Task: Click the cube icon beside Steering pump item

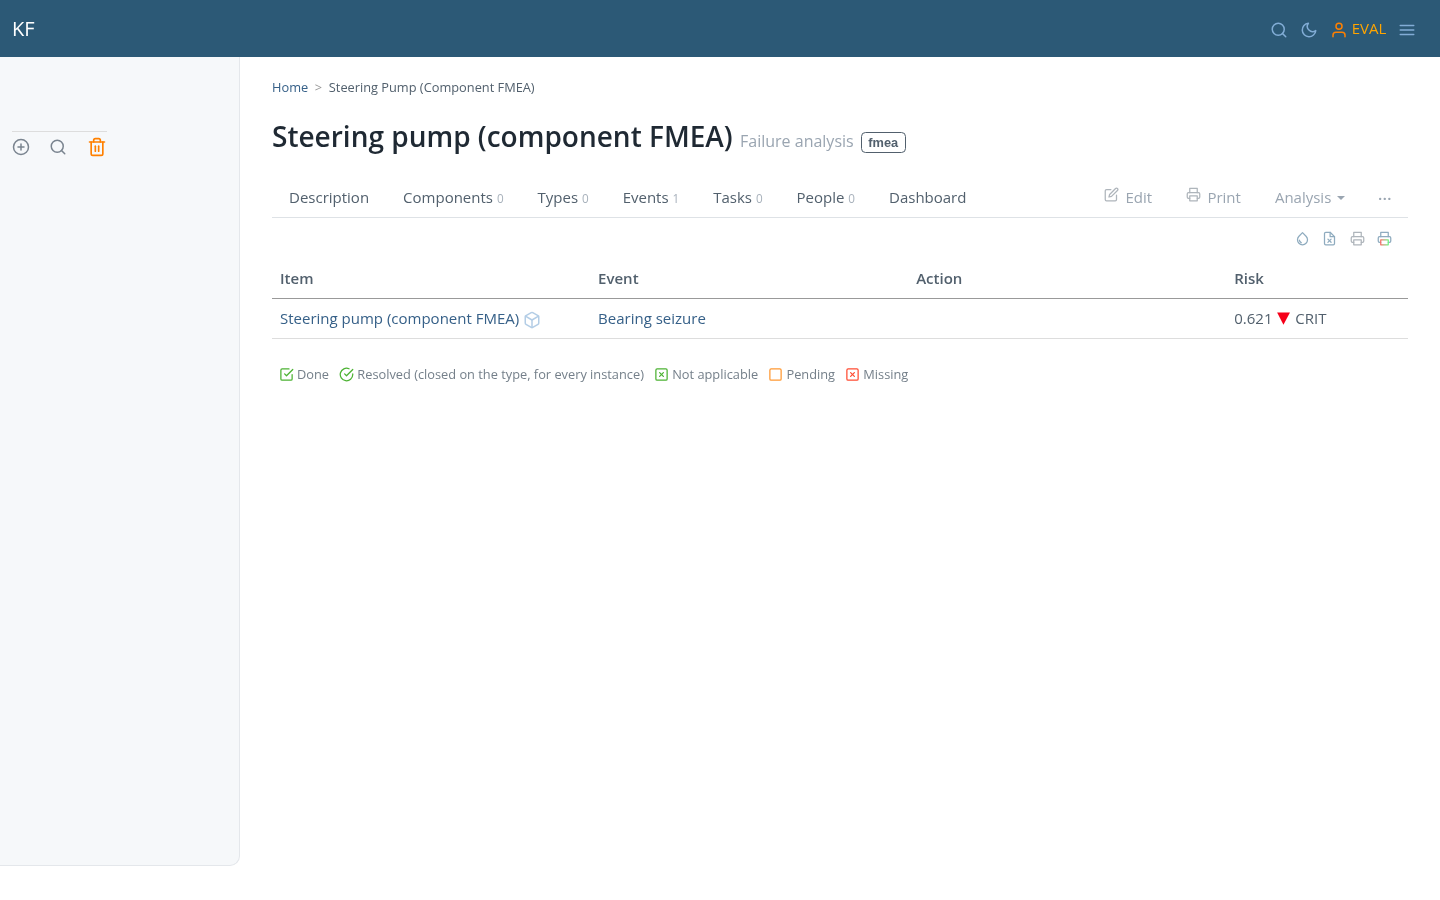Action: (x=532, y=320)
